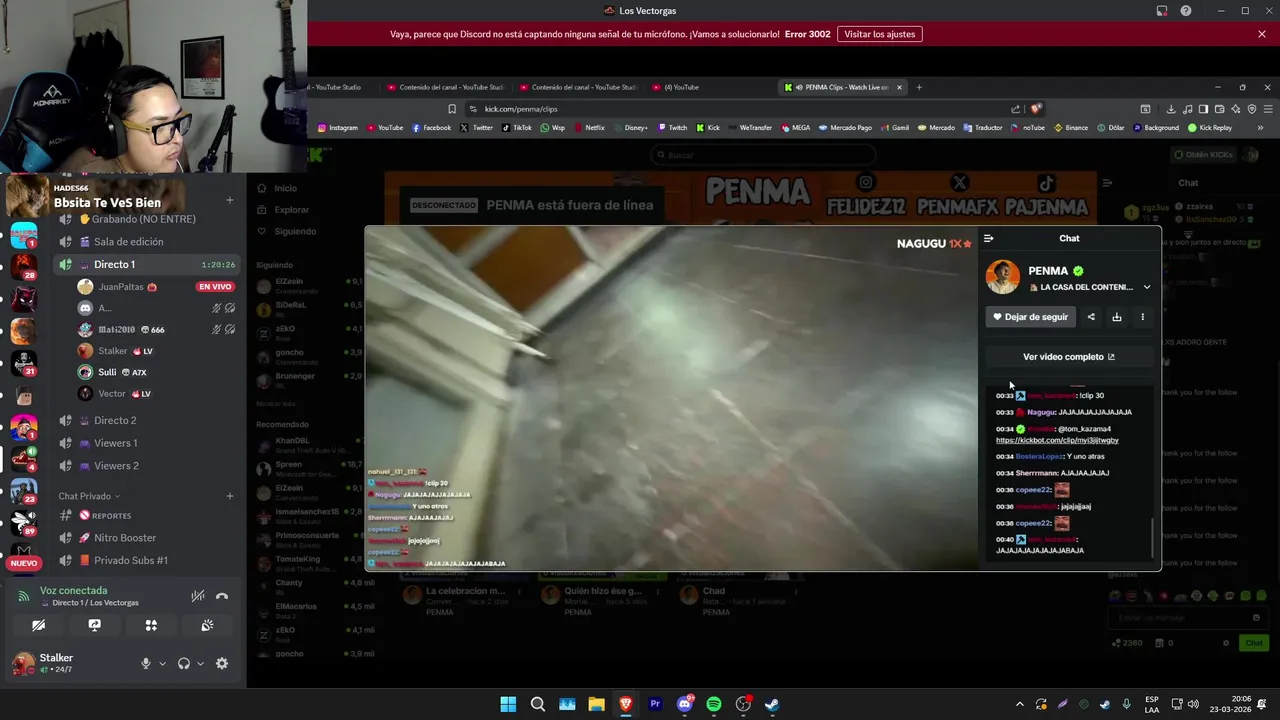Open Discord user settings gear
Screen dimensions: 1280x720
(222, 663)
